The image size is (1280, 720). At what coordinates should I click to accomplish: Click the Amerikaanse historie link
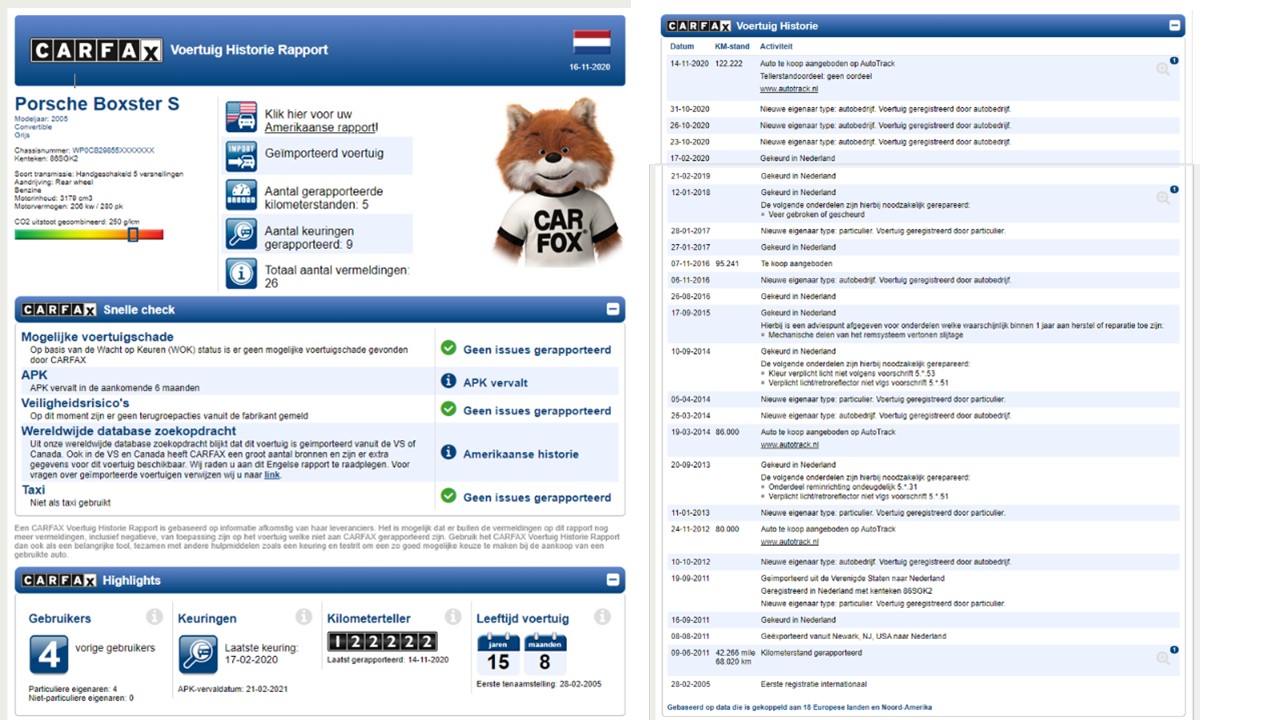click(x=520, y=454)
